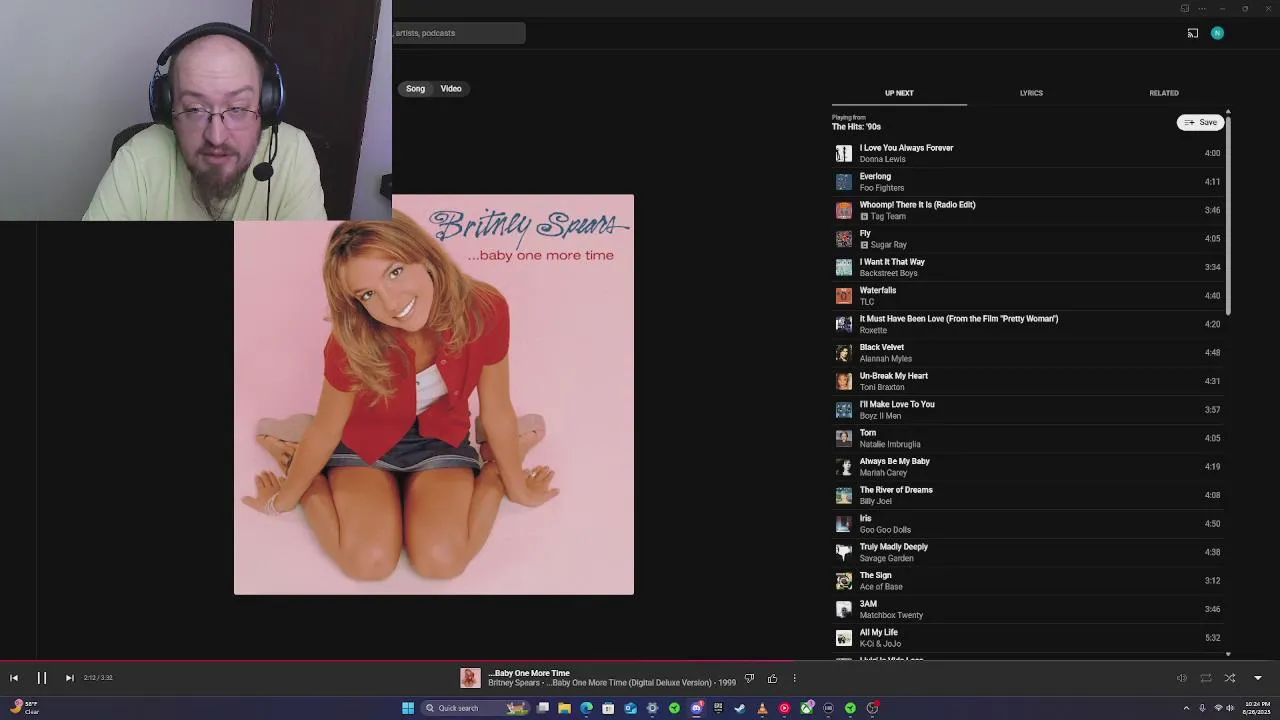Collapse the player page with down arrow
The height and width of the screenshot is (720, 1280).
(1258, 678)
